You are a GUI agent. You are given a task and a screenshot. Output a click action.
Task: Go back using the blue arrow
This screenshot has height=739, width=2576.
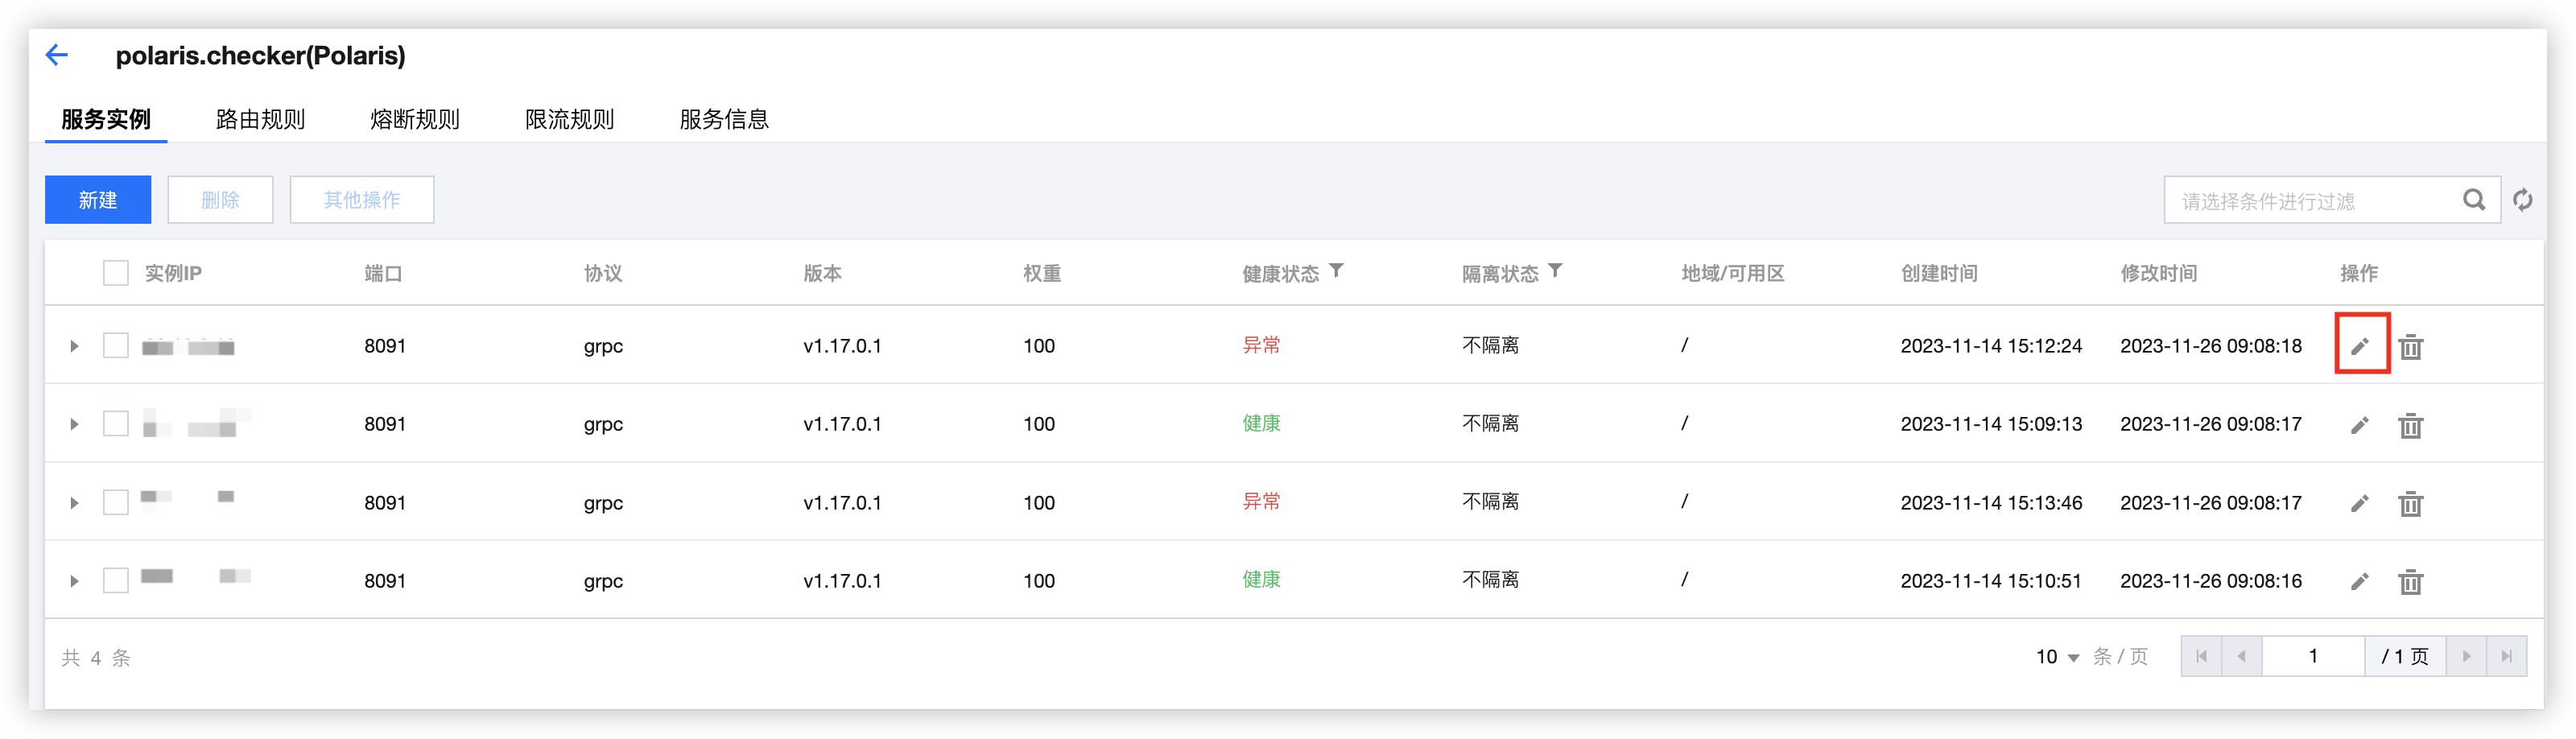coord(57,55)
